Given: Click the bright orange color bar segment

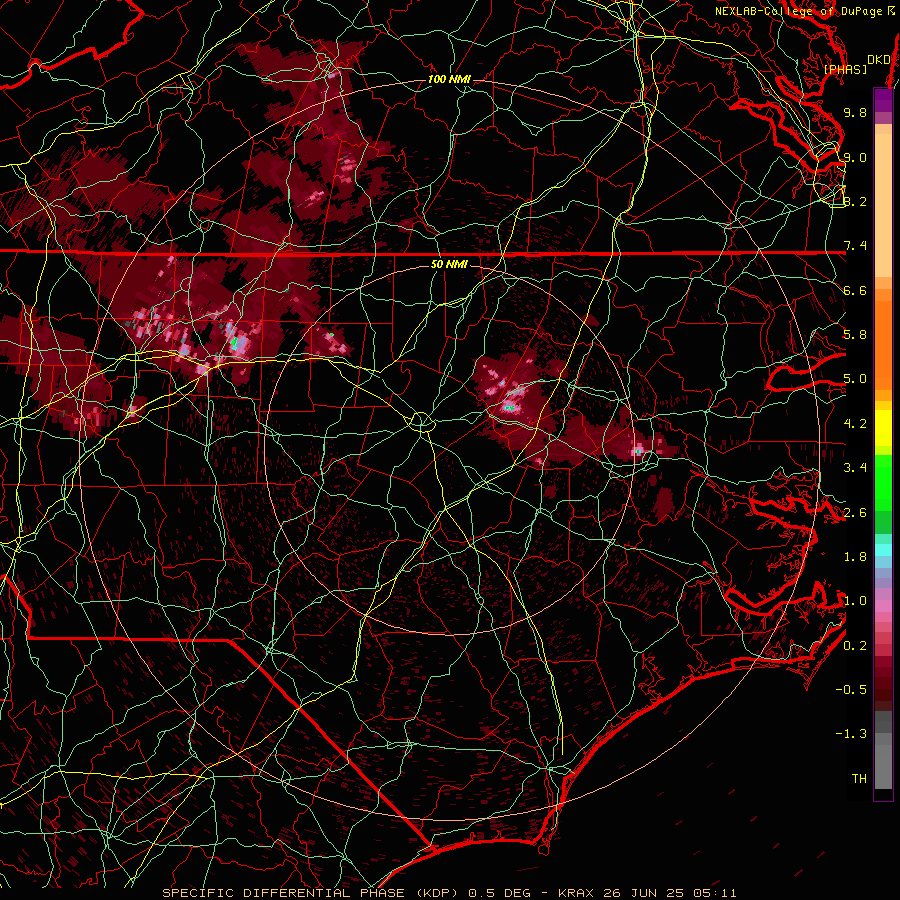Looking at the screenshot, I should pyautogui.click(x=883, y=344).
